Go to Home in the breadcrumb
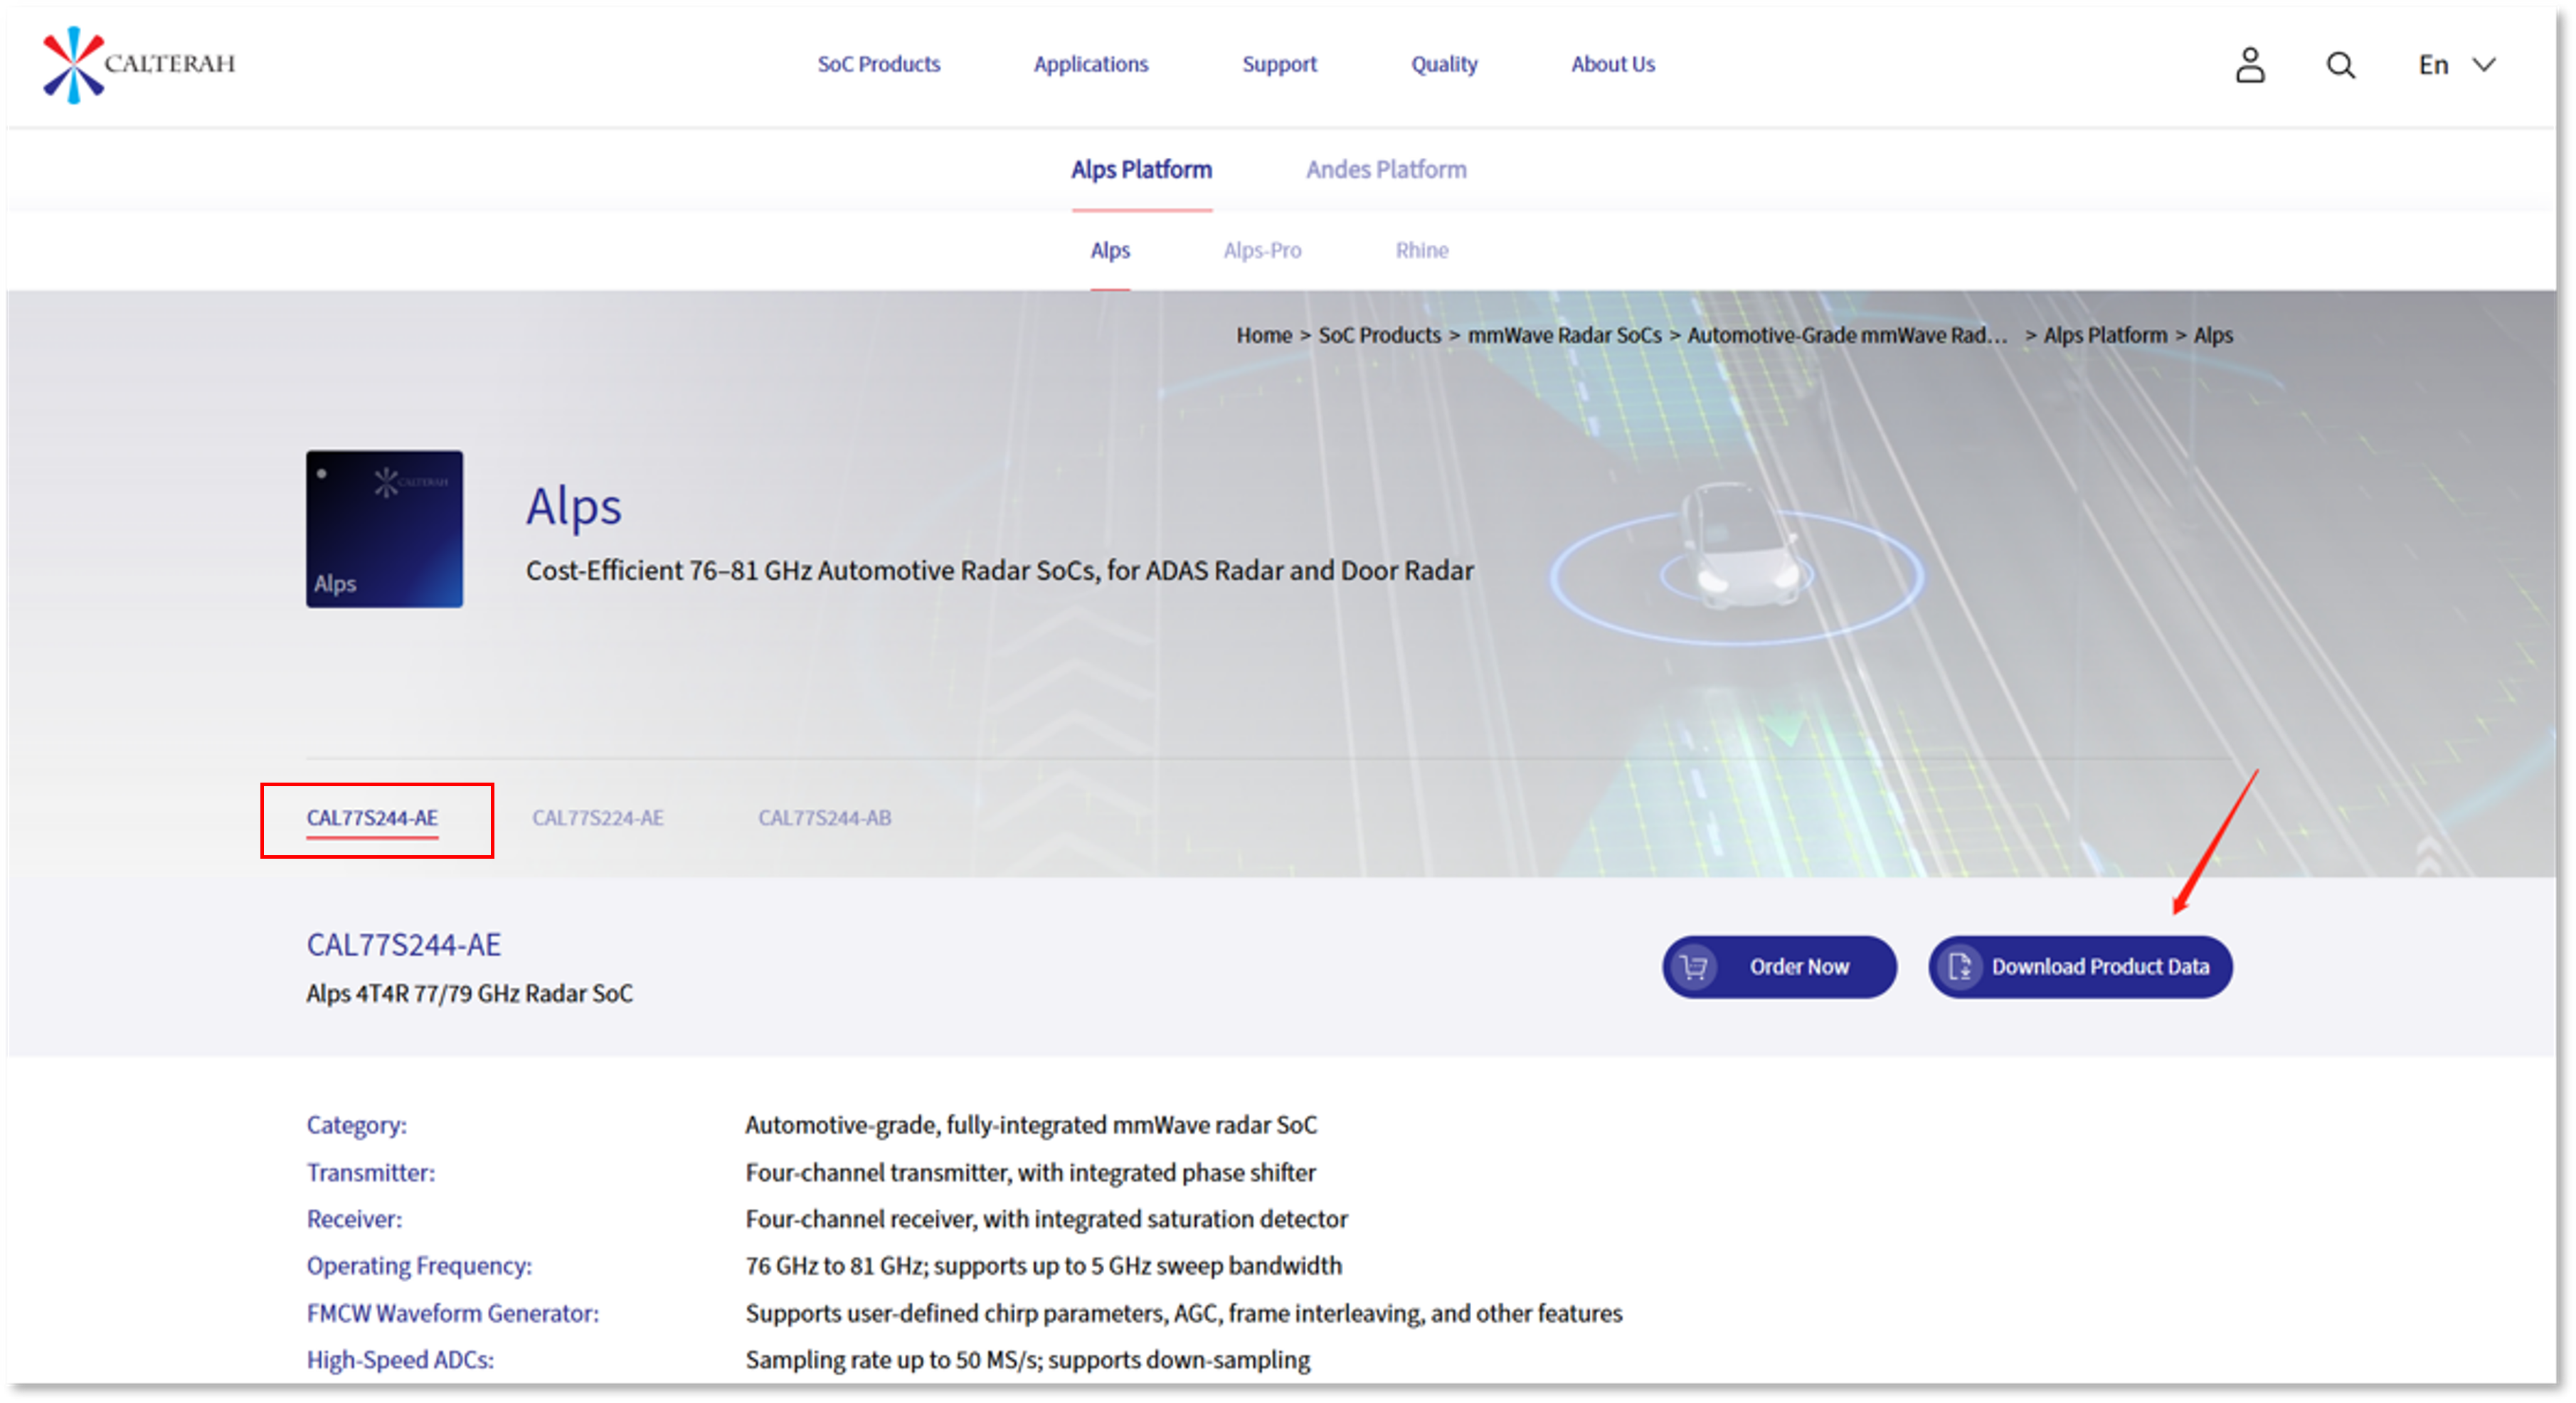 [1263, 335]
